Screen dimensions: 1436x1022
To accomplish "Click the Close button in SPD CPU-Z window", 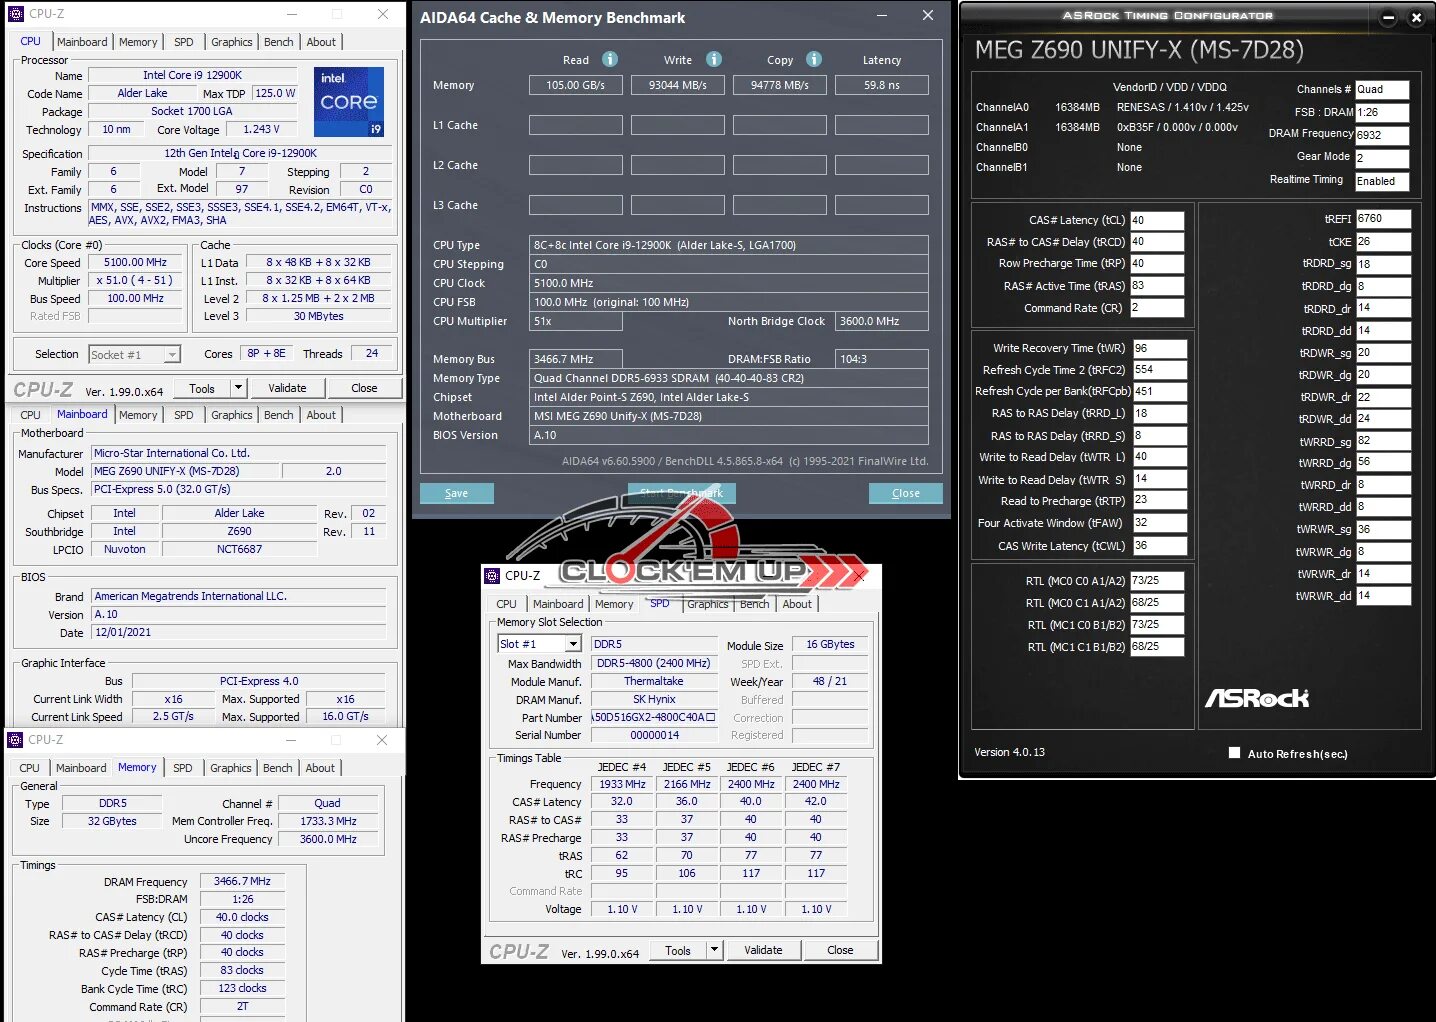I will click(840, 950).
